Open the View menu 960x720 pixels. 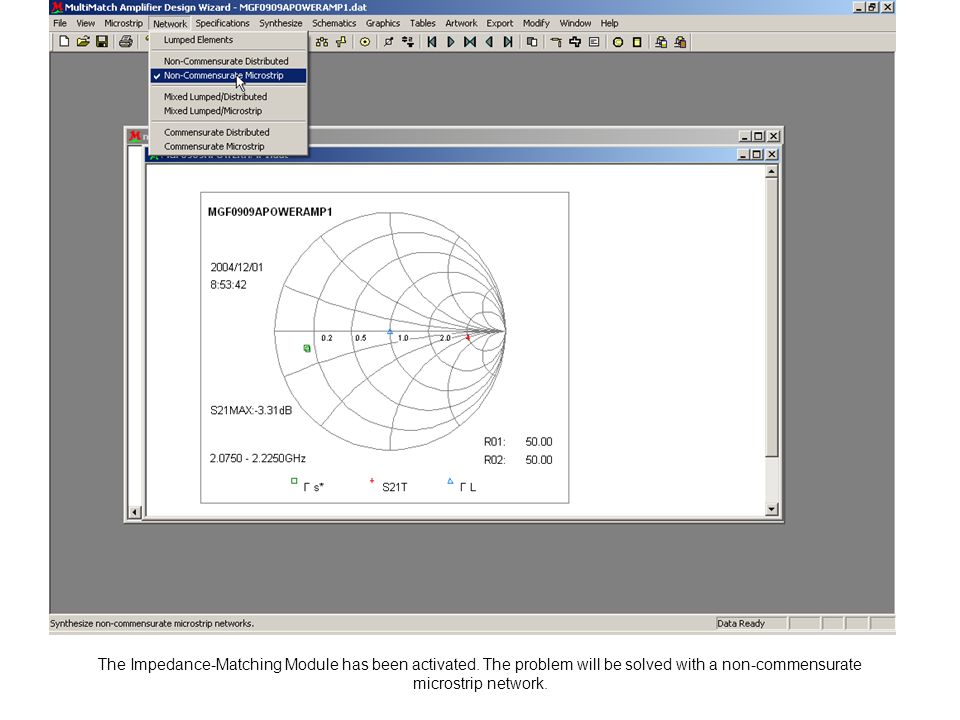point(86,23)
